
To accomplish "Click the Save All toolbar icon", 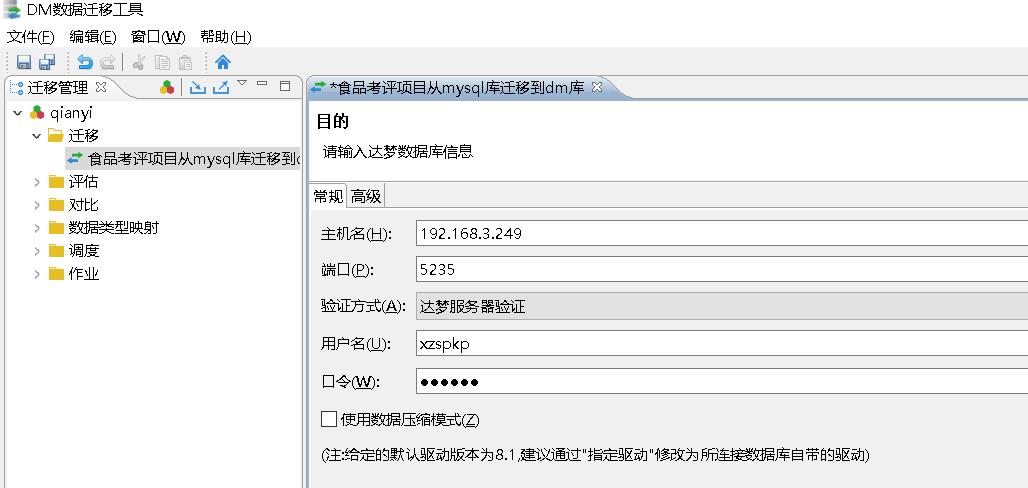I will pos(47,62).
